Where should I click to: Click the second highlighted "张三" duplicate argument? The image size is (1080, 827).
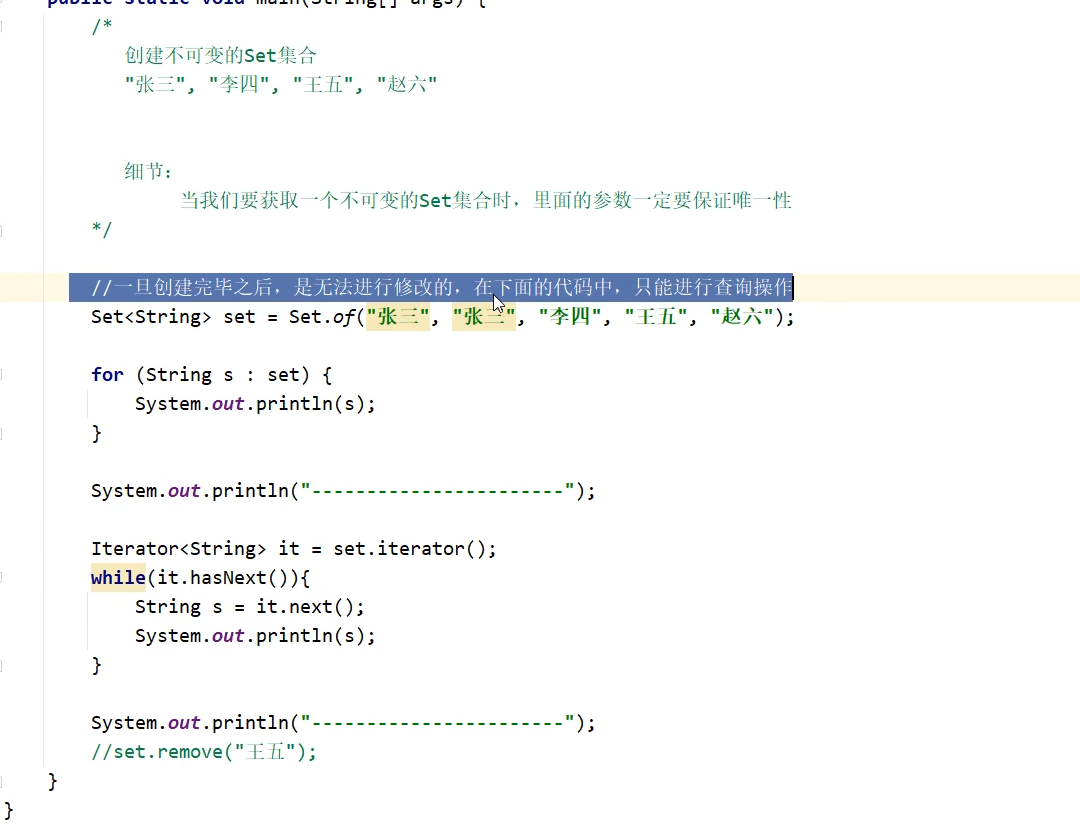point(484,317)
